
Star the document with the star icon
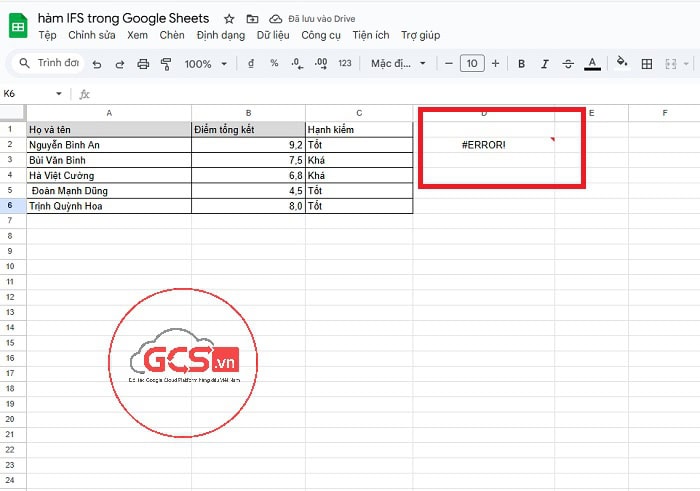click(x=229, y=19)
